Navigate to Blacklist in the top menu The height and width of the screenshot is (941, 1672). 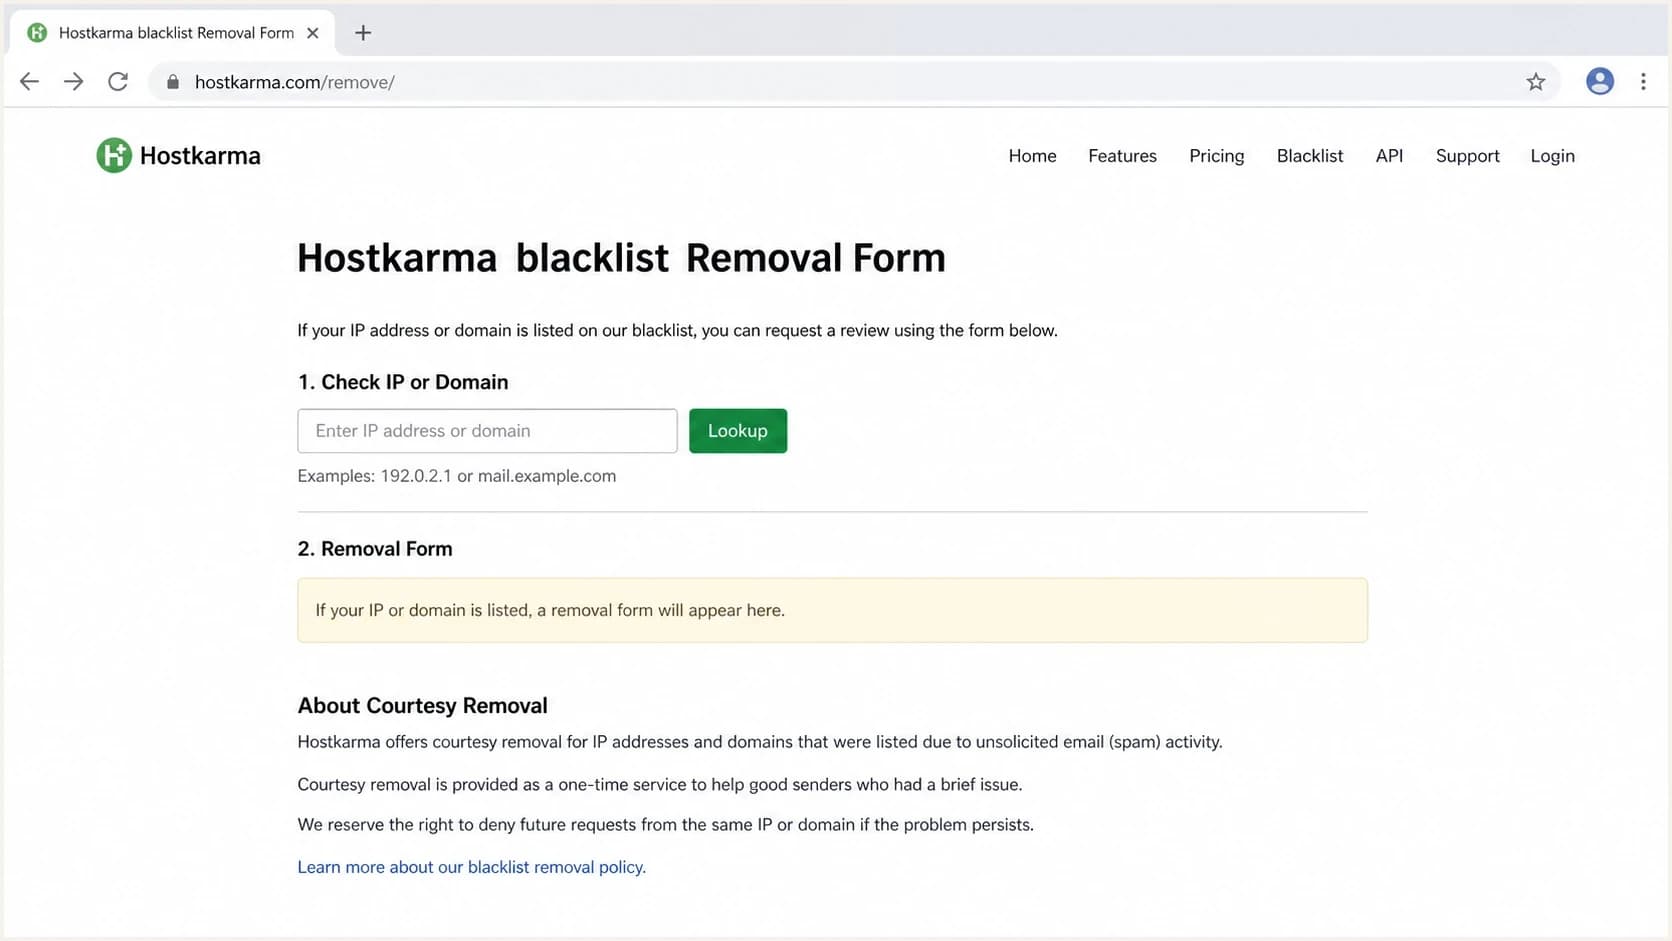(1309, 156)
